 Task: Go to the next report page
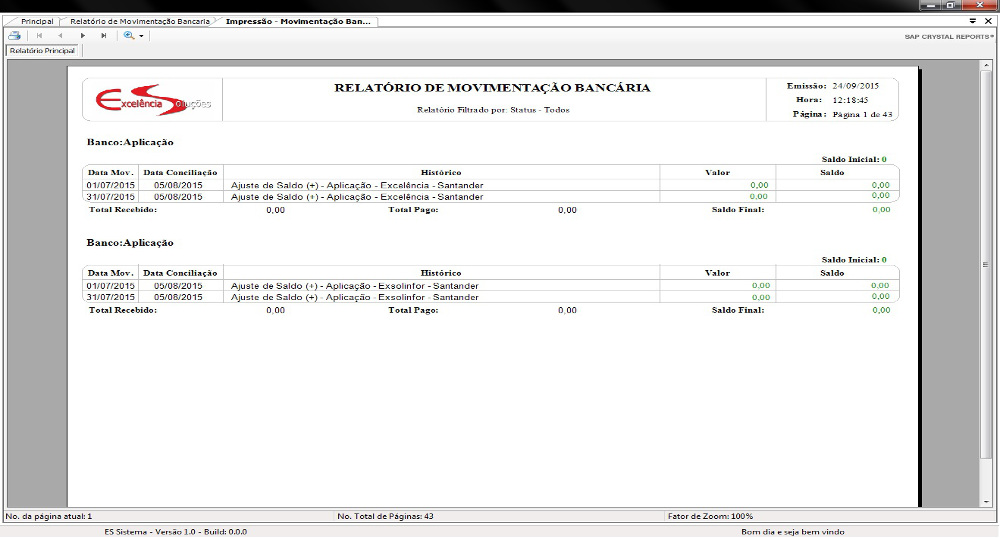(x=82, y=35)
